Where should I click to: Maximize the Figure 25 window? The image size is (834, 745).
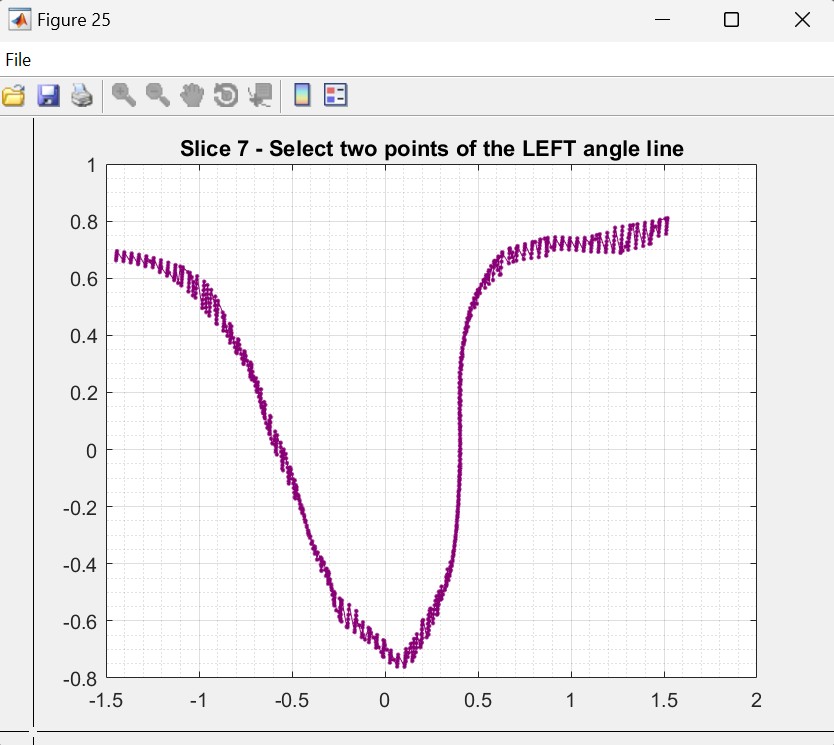[x=731, y=20]
